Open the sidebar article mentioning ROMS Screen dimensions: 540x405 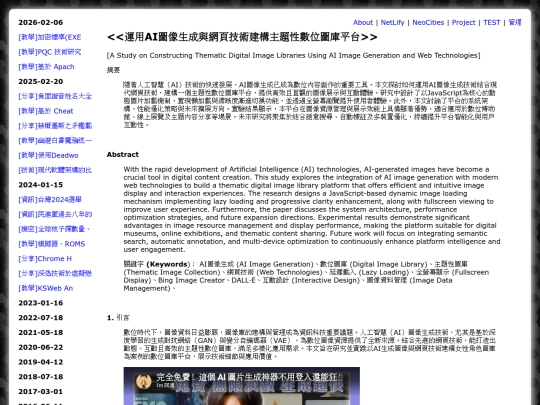tap(52, 244)
